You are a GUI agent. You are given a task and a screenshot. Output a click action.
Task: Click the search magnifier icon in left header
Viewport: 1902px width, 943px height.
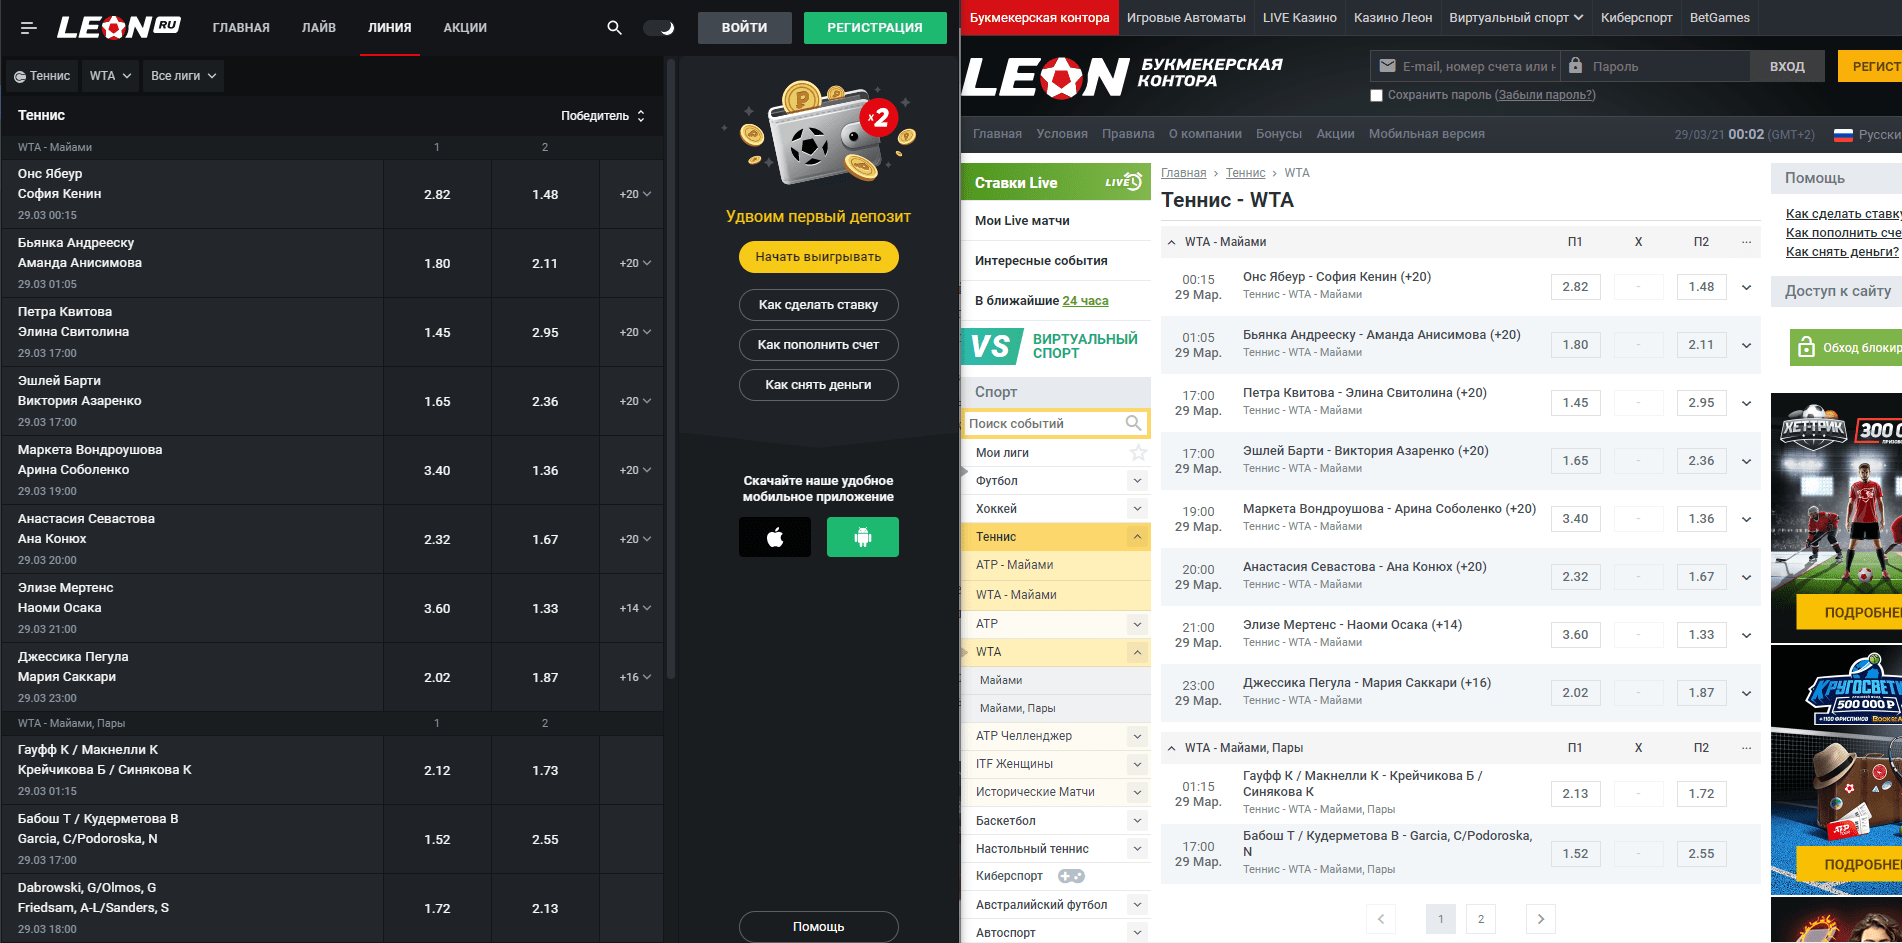pos(614,28)
